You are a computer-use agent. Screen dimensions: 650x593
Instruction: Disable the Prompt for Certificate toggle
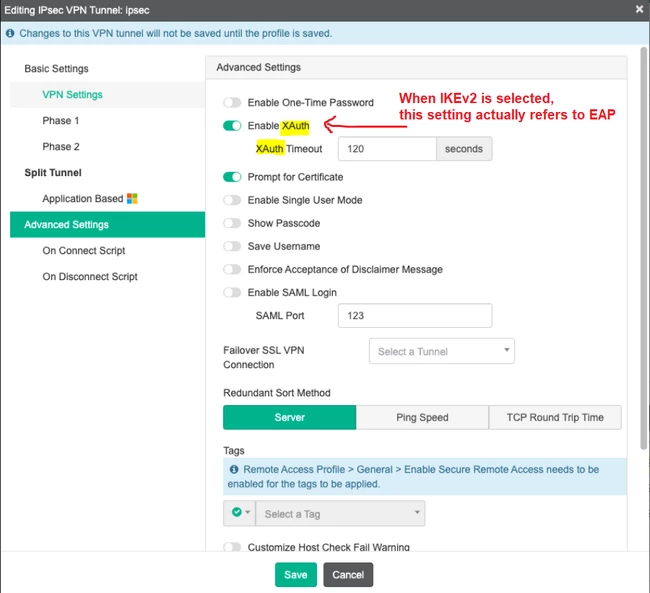coord(232,177)
